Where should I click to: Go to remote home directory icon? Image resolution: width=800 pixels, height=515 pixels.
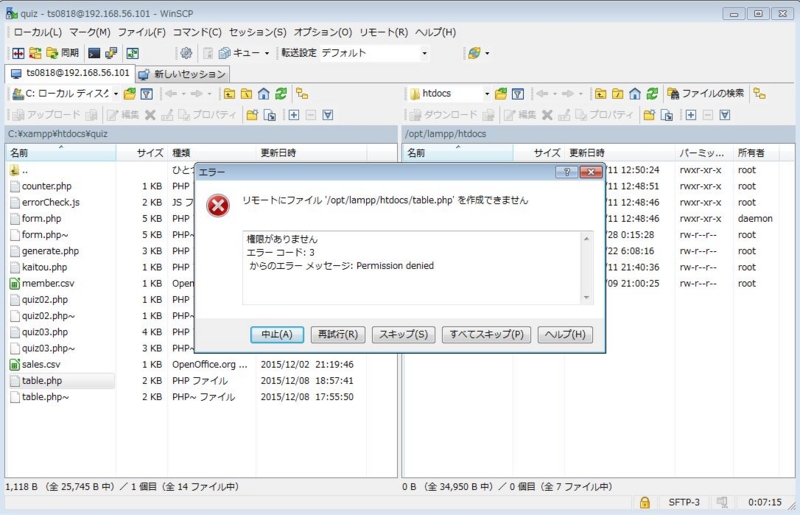635,94
